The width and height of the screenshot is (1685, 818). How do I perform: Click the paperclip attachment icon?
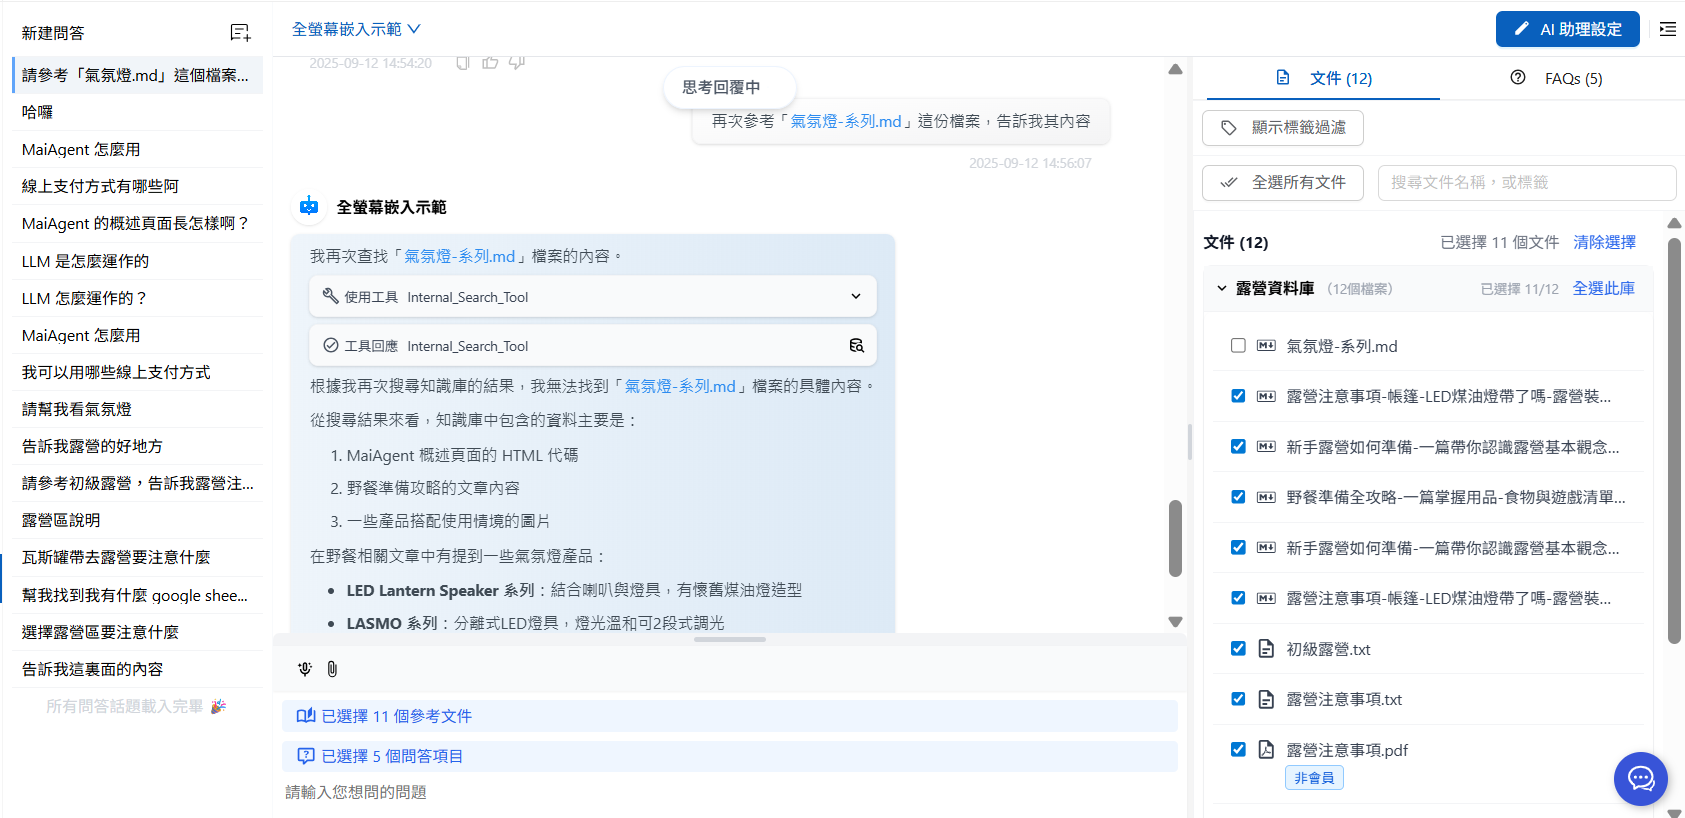[x=332, y=669]
